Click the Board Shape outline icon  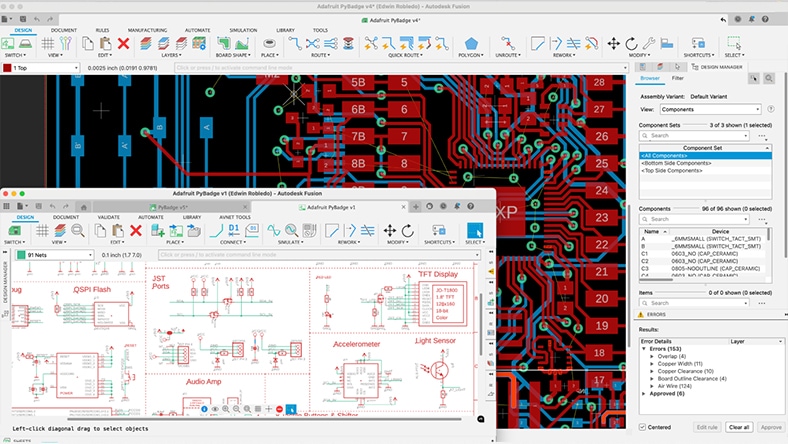(x=224, y=44)
